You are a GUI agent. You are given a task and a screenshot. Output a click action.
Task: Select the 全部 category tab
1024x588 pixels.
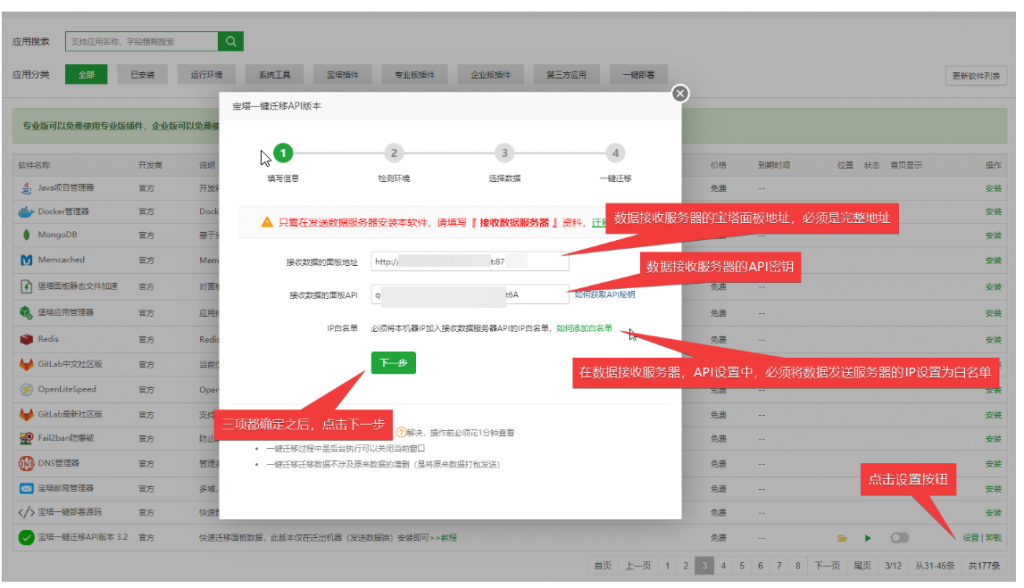click(86, 74)
